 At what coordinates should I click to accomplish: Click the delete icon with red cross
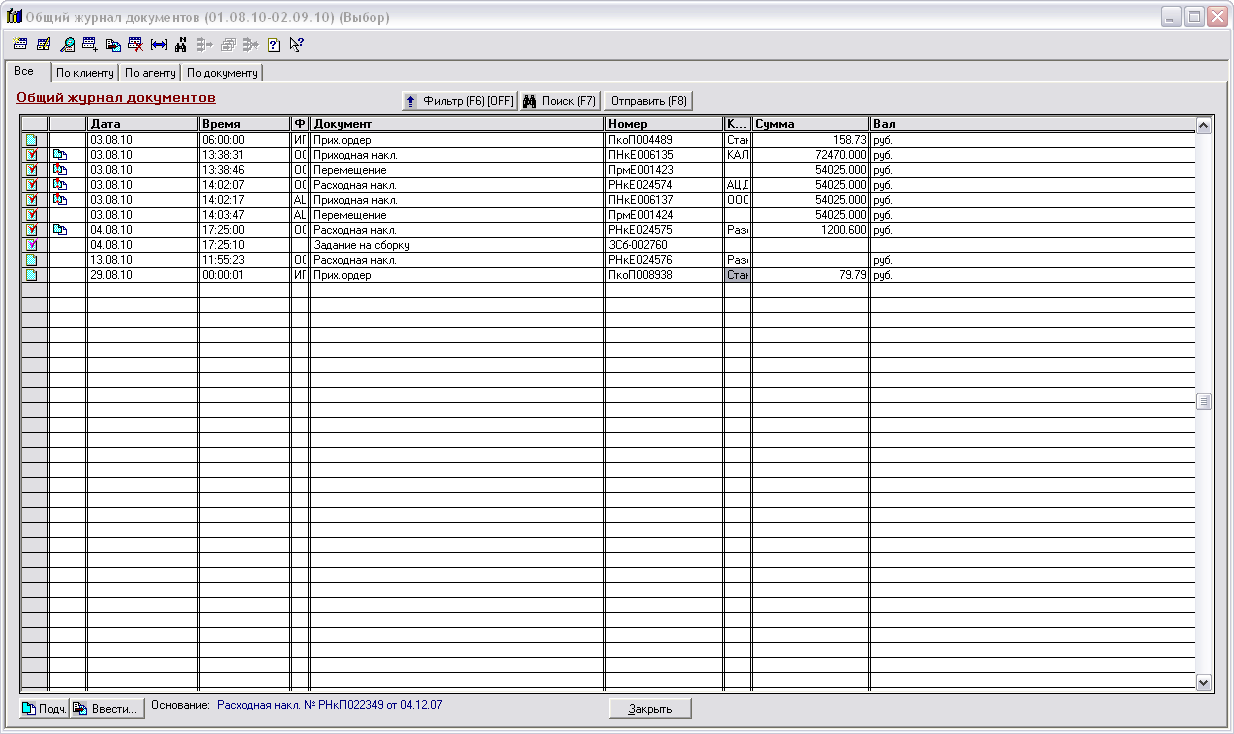[x=136, y=44]
